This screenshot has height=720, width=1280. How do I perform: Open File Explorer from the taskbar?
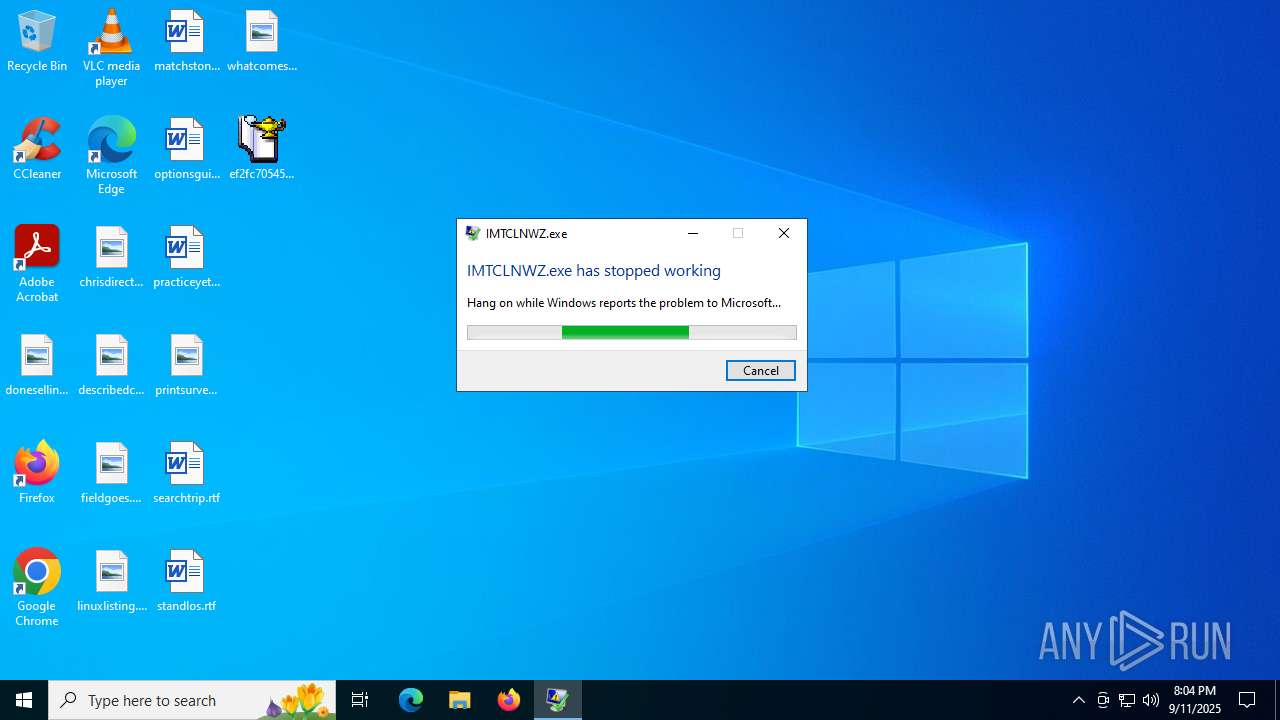tap(460, 700)
